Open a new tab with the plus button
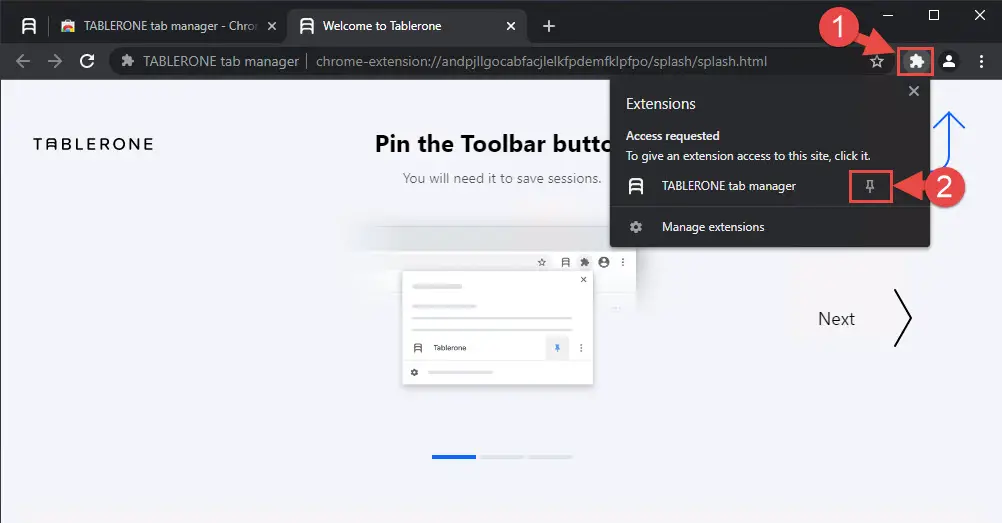The image size is (1002, 523). [548, 26]
